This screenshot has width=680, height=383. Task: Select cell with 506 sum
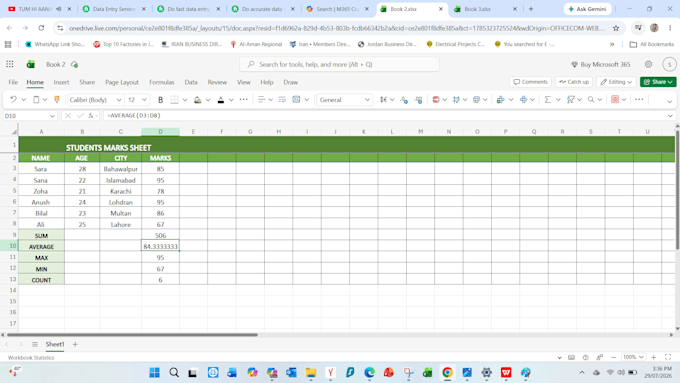pos(160,236)
